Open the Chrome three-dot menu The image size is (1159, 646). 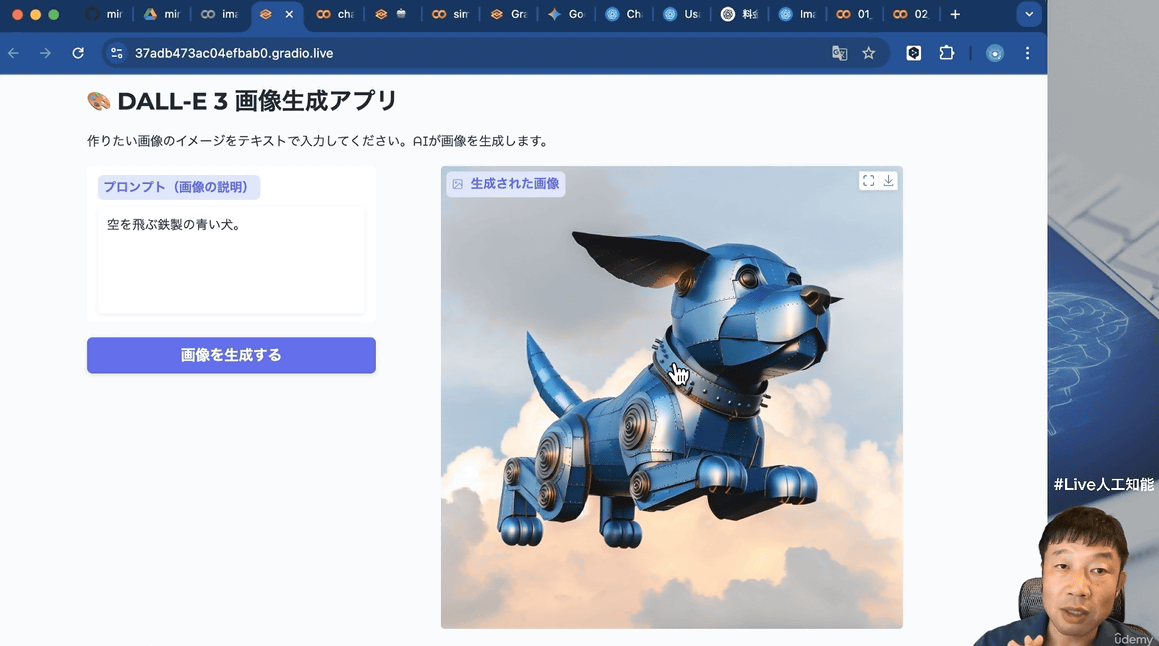click(x=1027, y=53)
